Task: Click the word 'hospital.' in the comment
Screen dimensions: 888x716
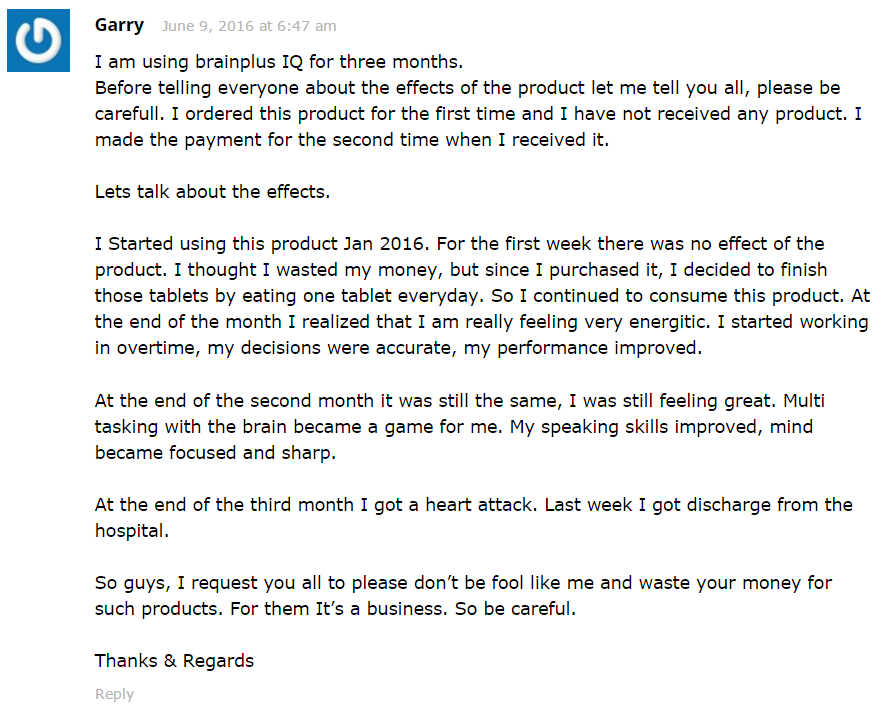Action: [132, 531]
